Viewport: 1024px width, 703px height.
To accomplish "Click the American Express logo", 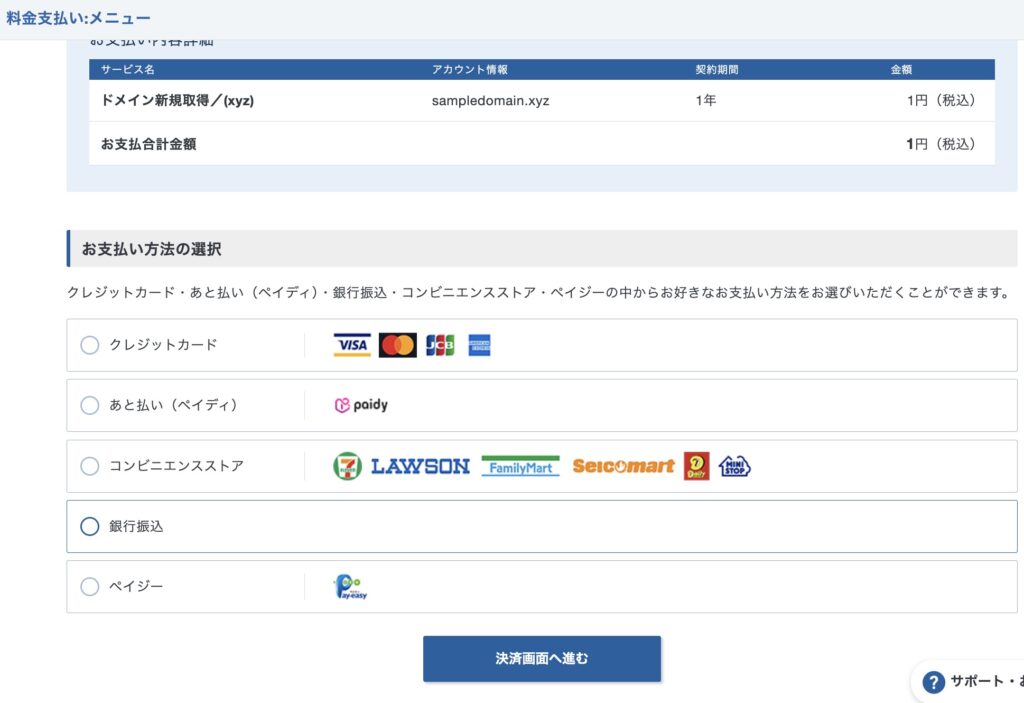I will click(480, 345).
